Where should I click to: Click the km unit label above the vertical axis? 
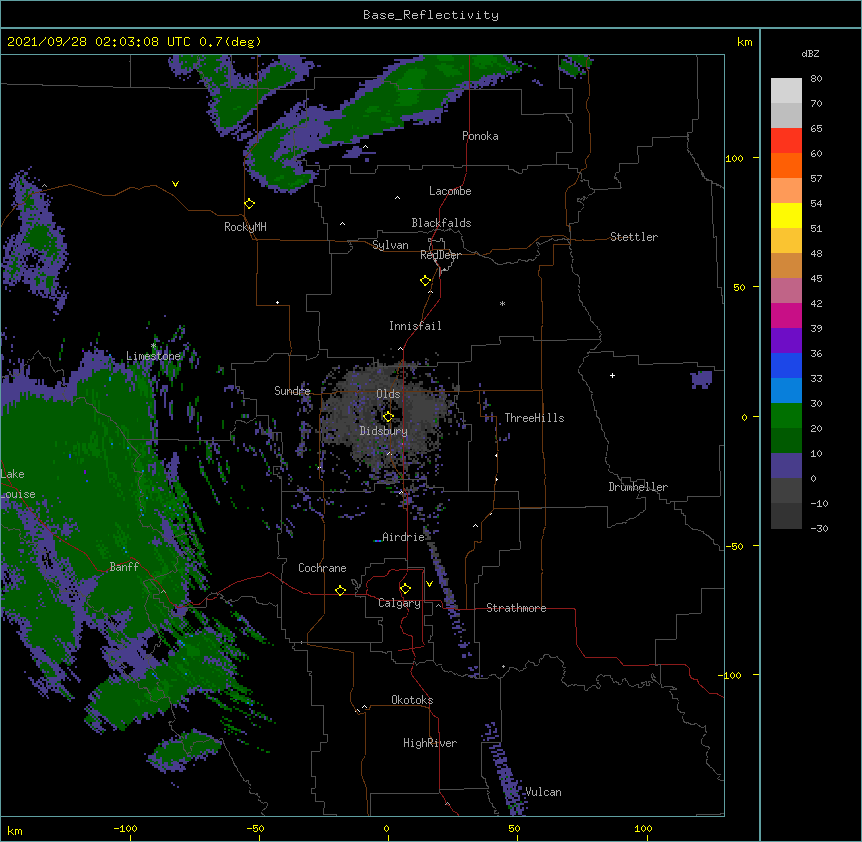[x=744, y=42]
